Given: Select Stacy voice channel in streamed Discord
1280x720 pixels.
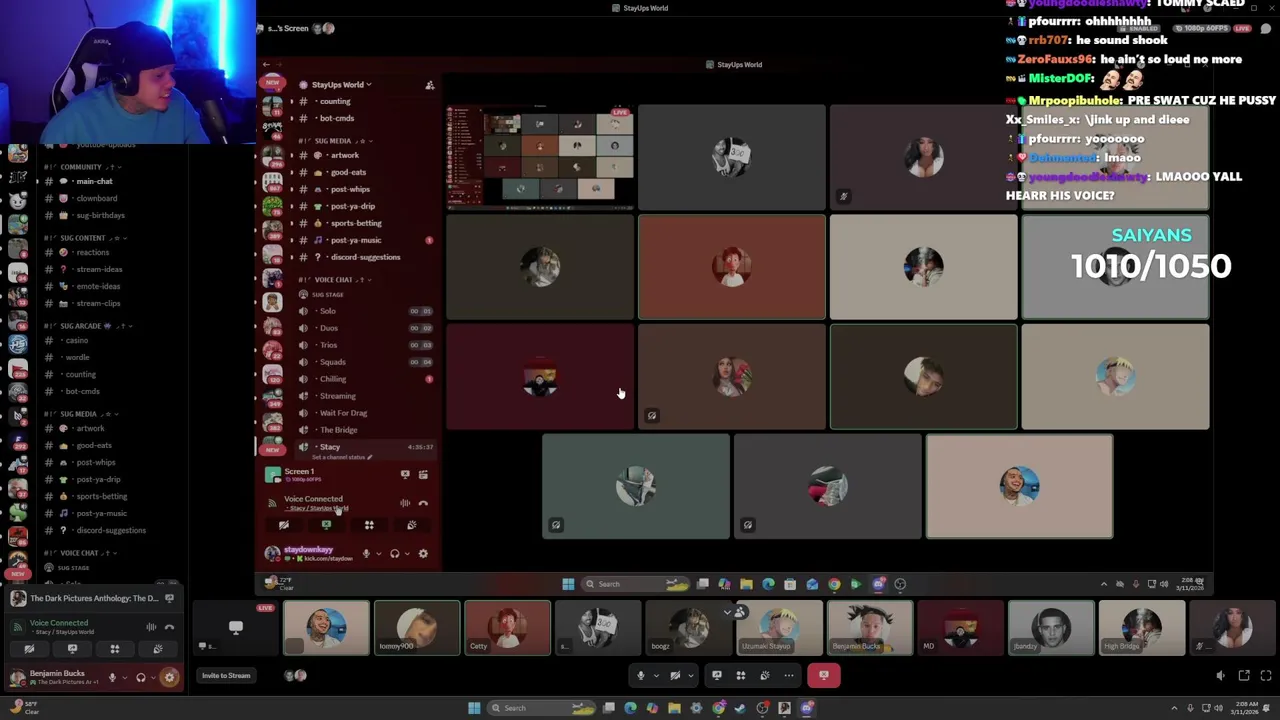Looking at the screenshot, I should coord(330,447).
